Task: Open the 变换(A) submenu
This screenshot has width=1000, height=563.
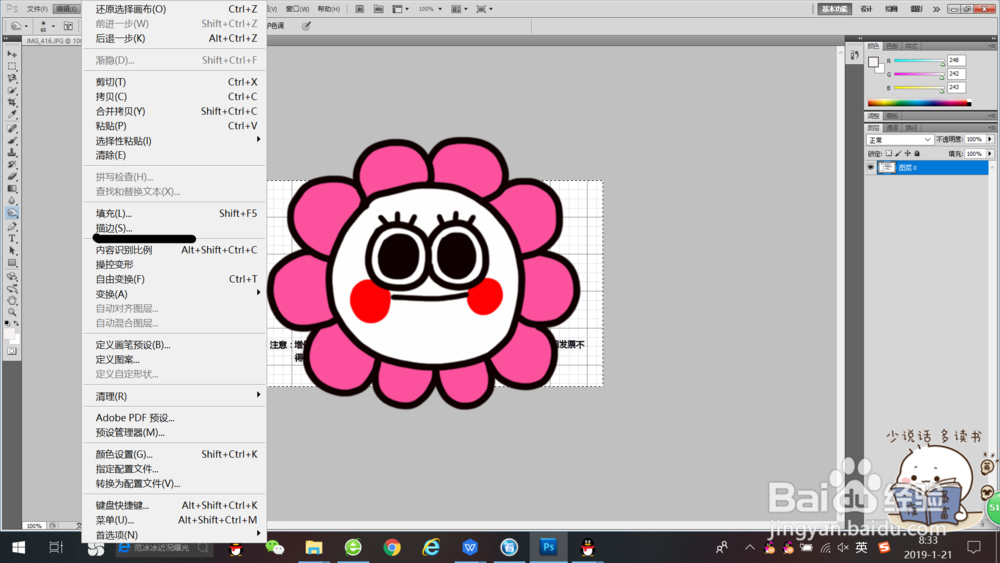Action: point(174,294)
